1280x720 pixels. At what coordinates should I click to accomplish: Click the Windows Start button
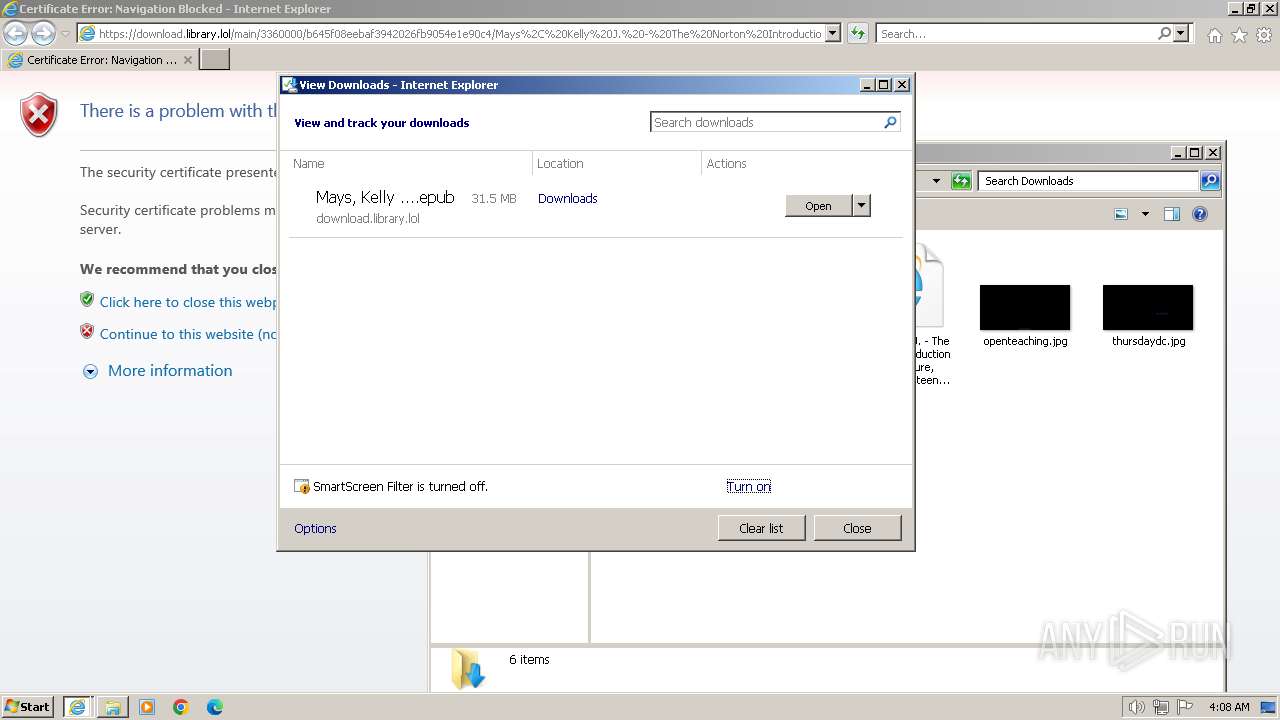tap(28, 707)
